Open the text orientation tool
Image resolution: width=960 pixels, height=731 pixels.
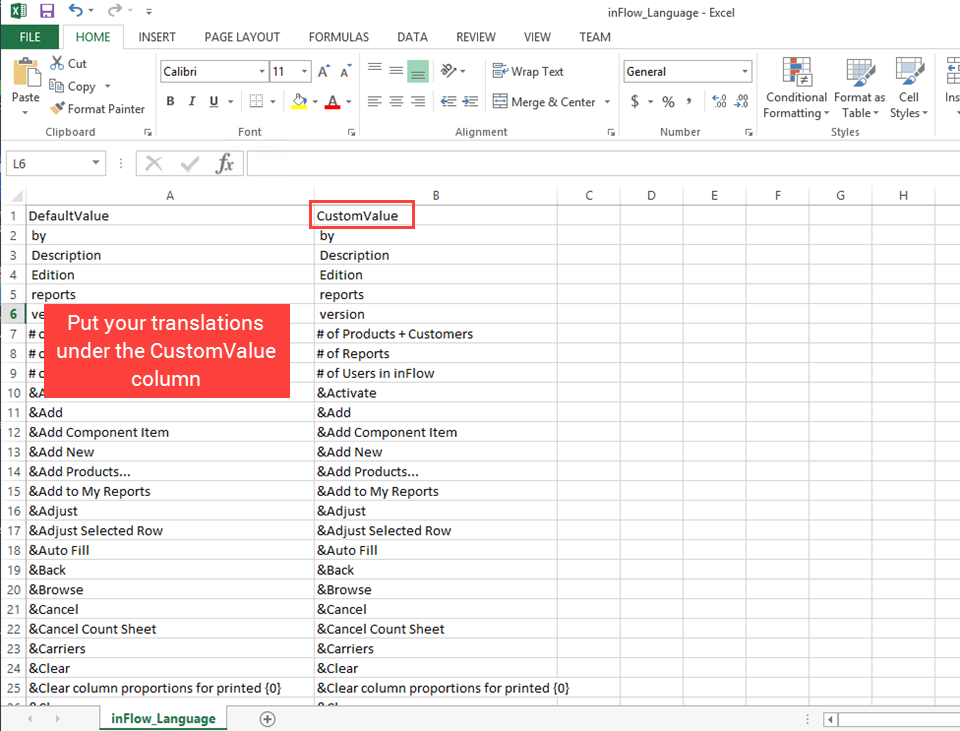coord(452,71)
